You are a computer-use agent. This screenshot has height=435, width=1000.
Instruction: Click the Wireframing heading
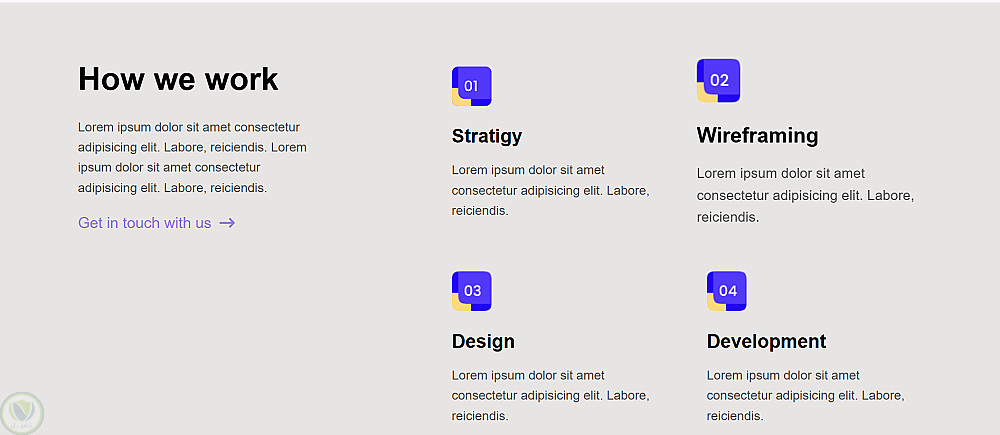(757, 135)
